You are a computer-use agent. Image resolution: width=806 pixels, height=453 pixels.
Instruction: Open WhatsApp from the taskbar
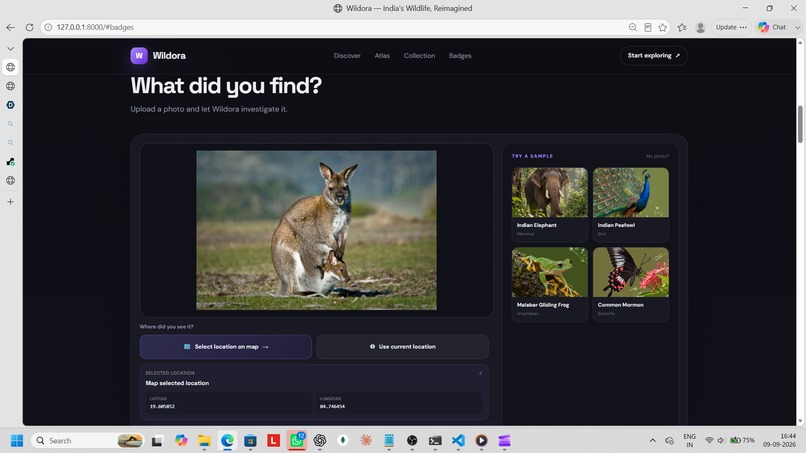point(297,441)
